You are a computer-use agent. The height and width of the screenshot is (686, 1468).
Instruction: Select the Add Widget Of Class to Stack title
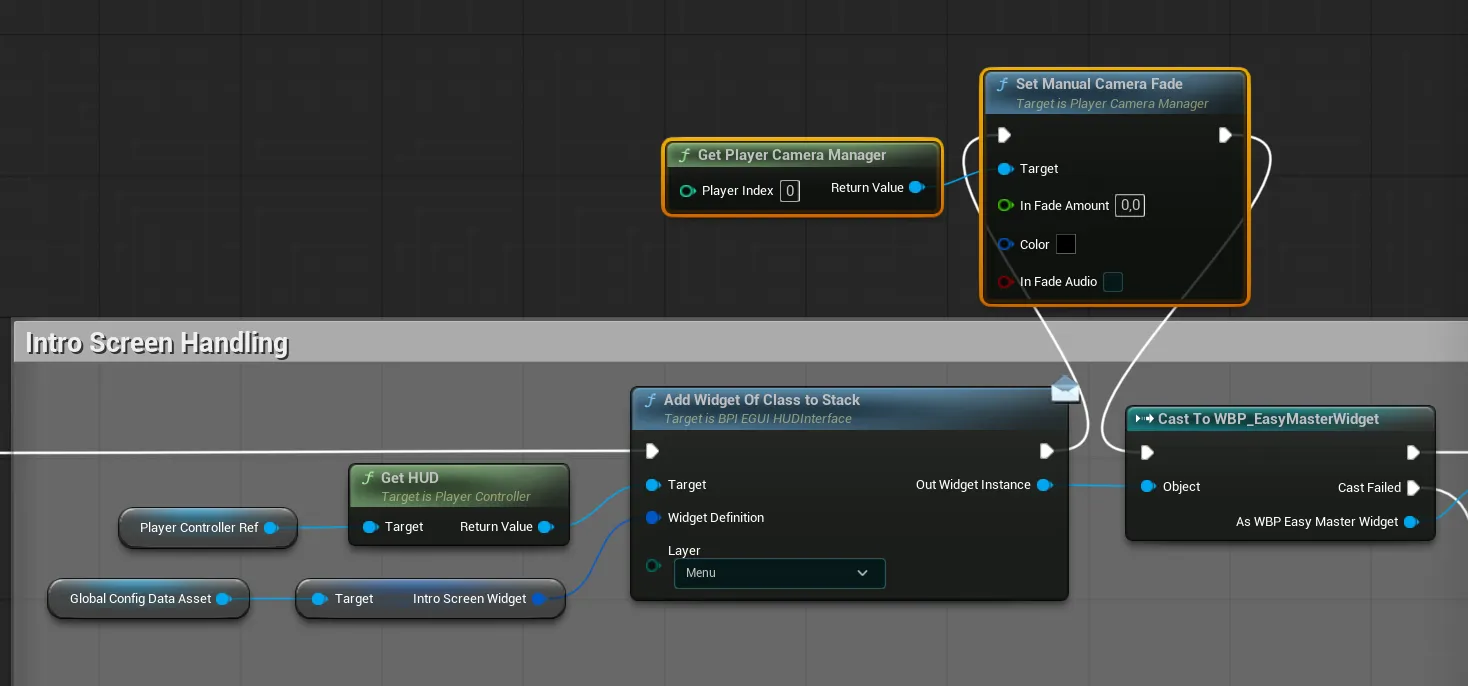pos(762,400)
